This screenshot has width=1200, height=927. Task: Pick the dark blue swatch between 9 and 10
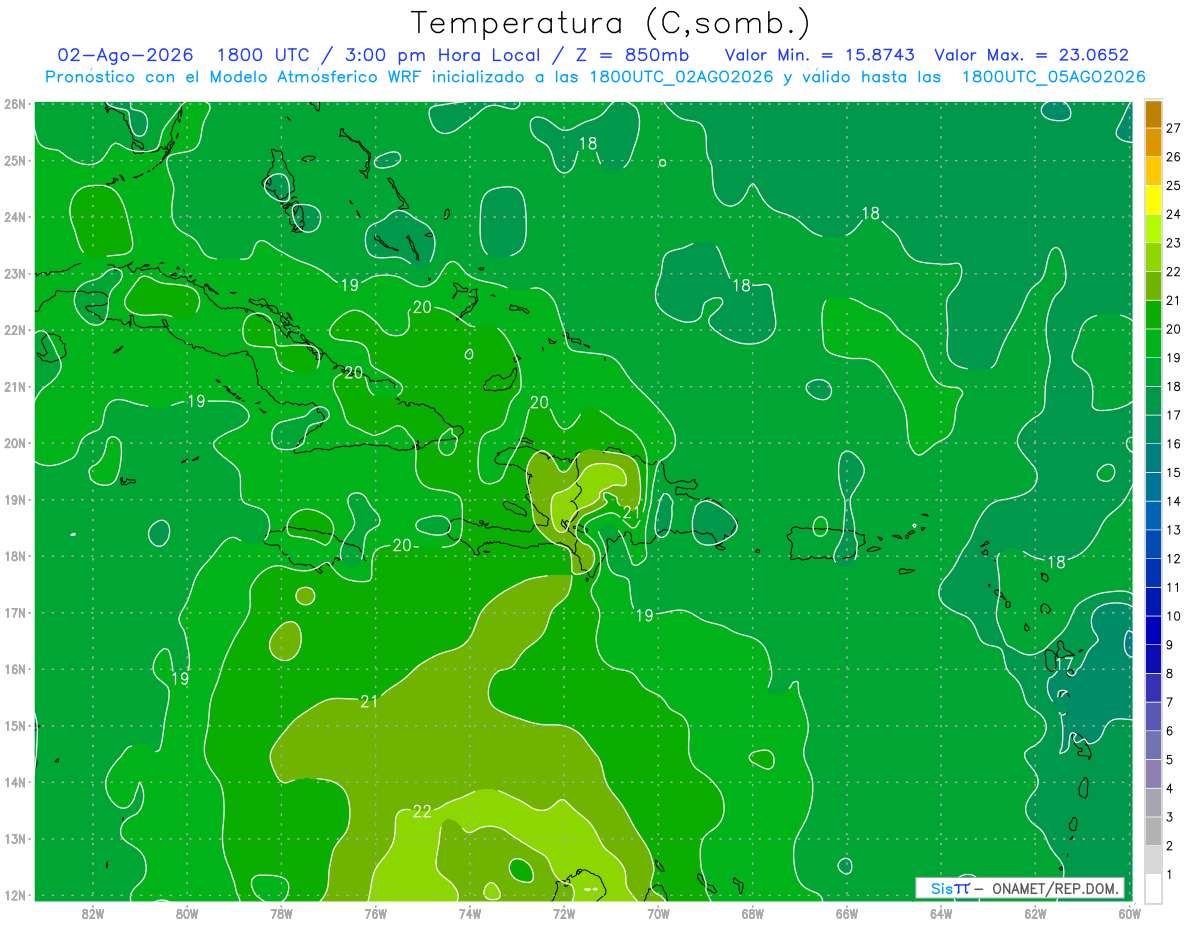[1153, 630]
